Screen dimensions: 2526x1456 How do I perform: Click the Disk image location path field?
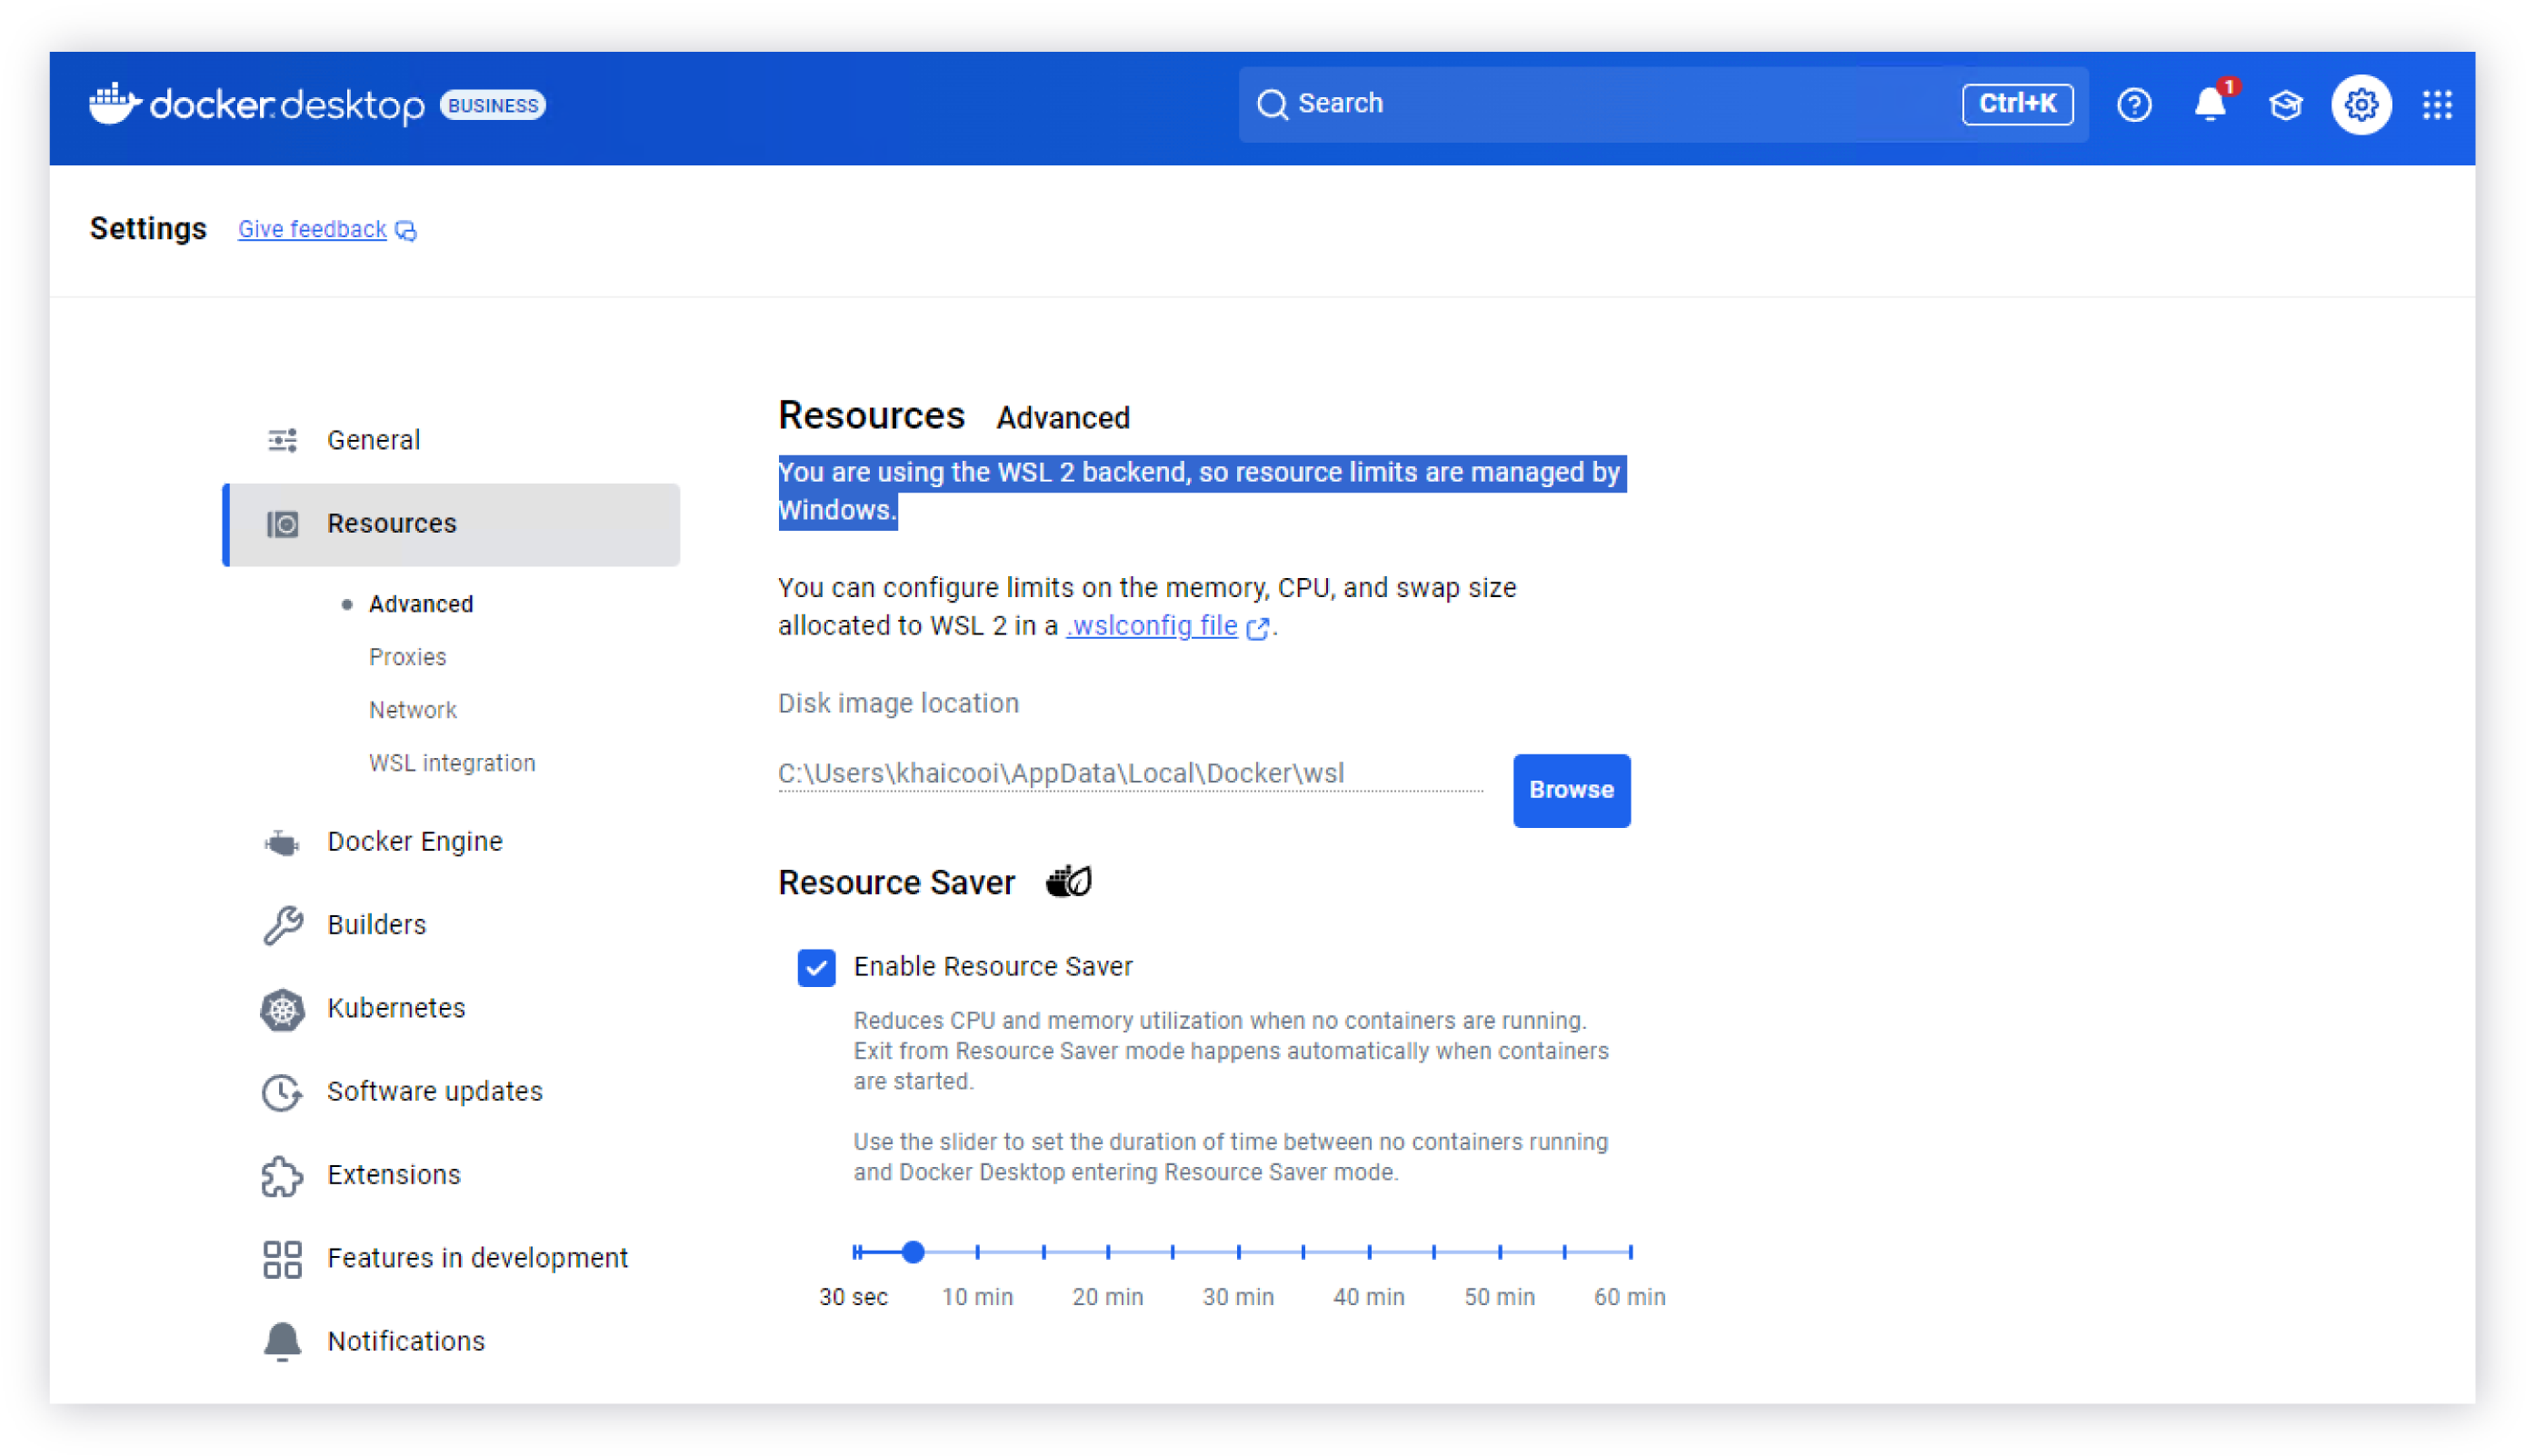[x=1129, y=774]
